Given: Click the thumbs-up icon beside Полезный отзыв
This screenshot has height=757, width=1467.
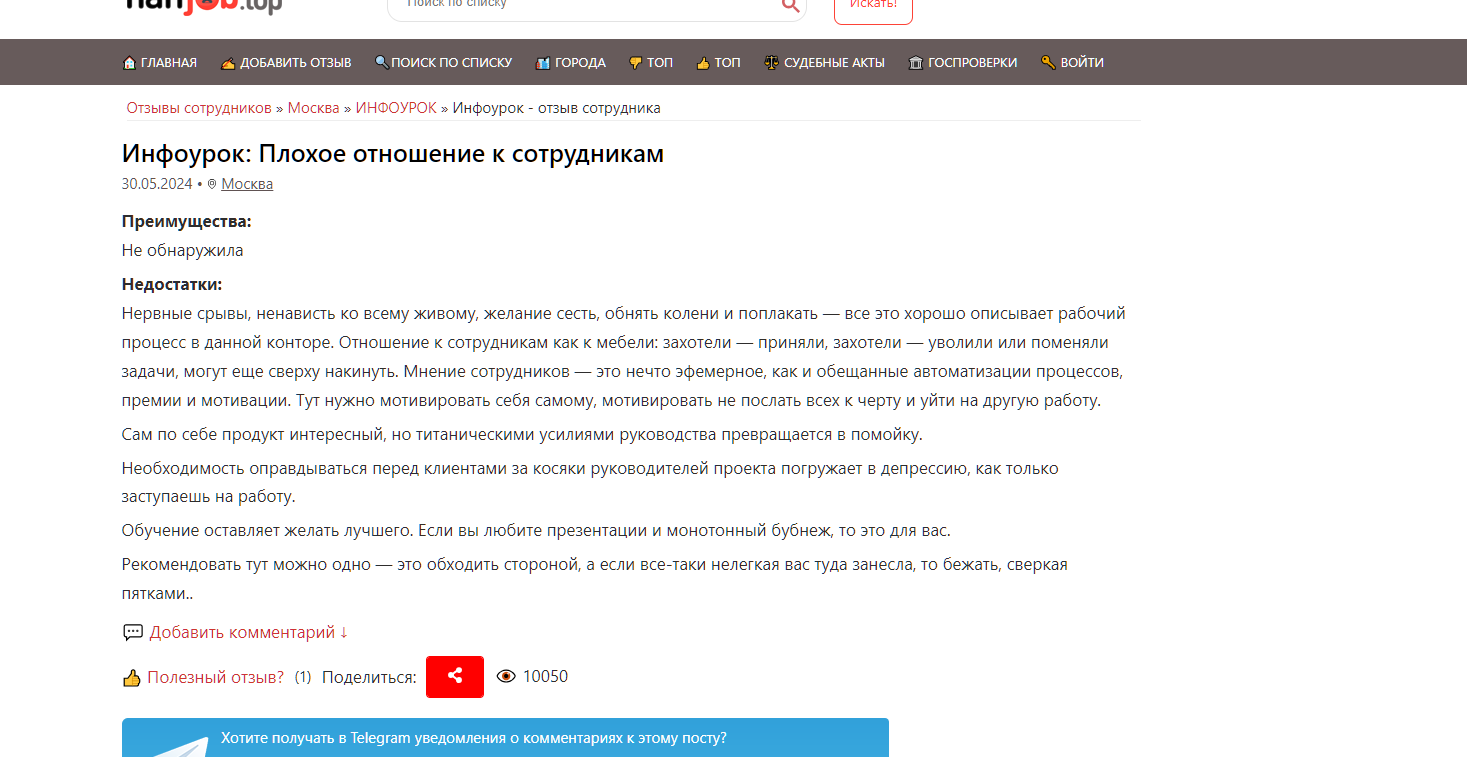Looking at the screenshot, I should [x=131, y=678].
